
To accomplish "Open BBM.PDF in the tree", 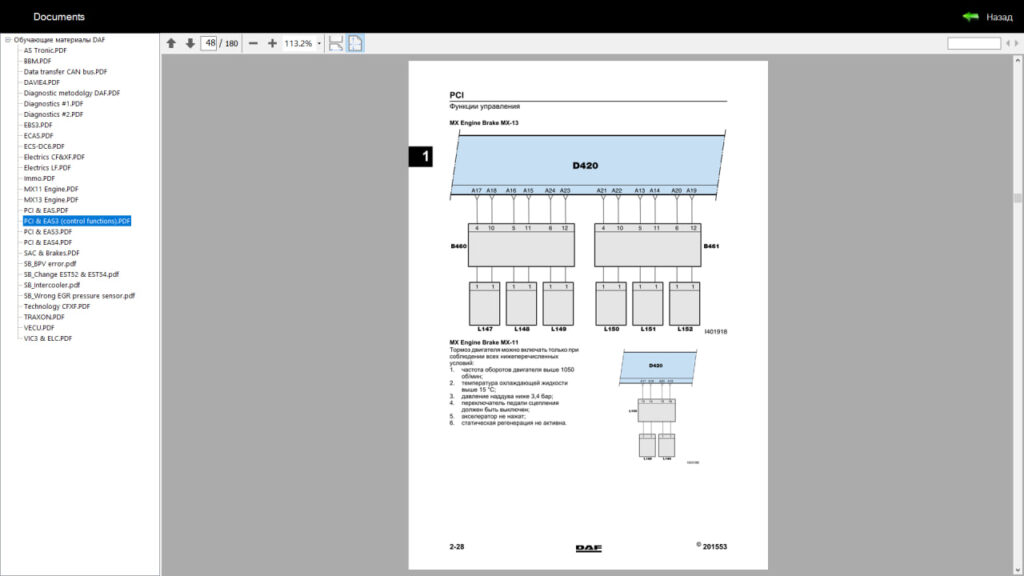I will (37, 61).
